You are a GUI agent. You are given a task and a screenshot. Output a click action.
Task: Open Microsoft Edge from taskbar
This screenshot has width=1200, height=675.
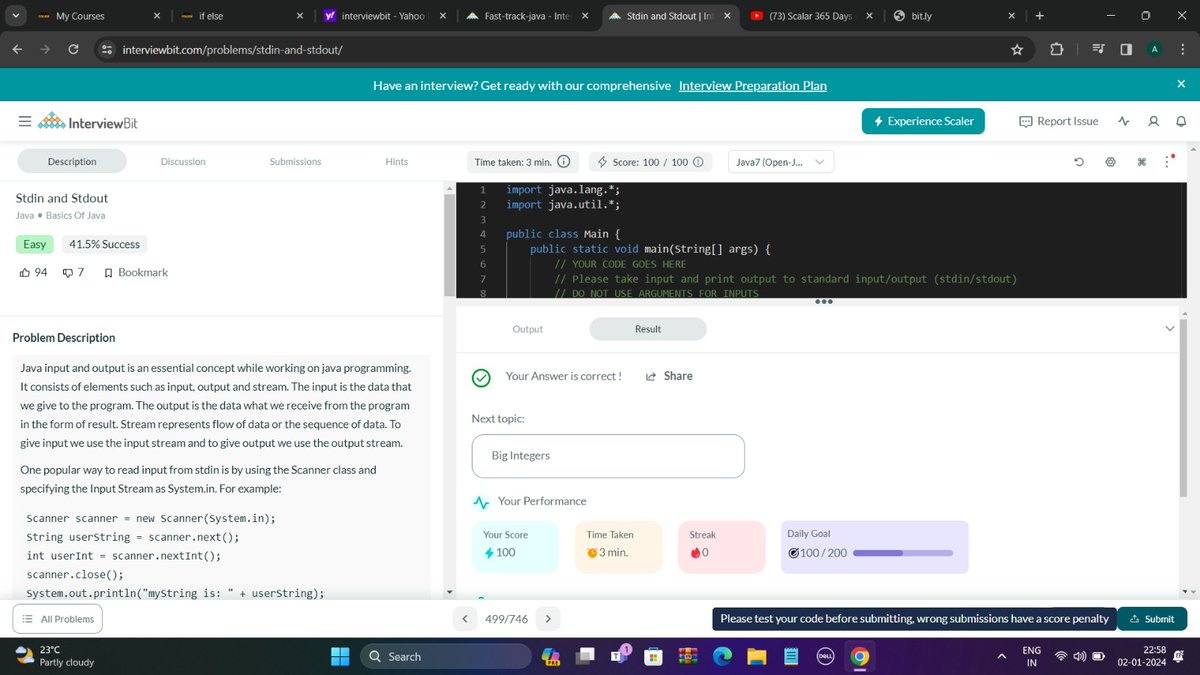(722, 656)
